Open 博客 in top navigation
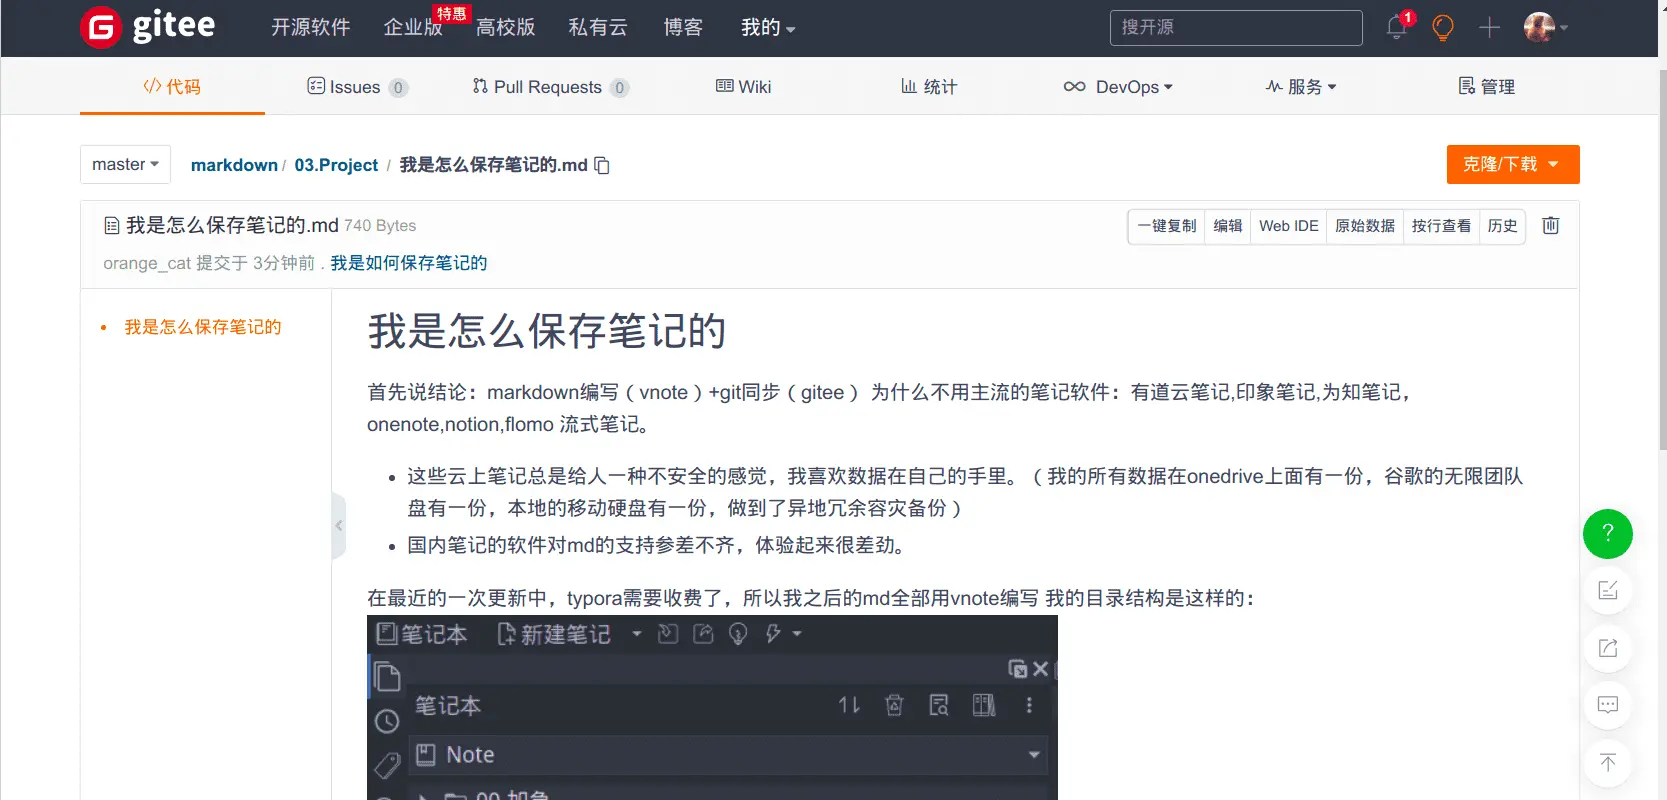1667x800 pixels. [x=683, y=27]
